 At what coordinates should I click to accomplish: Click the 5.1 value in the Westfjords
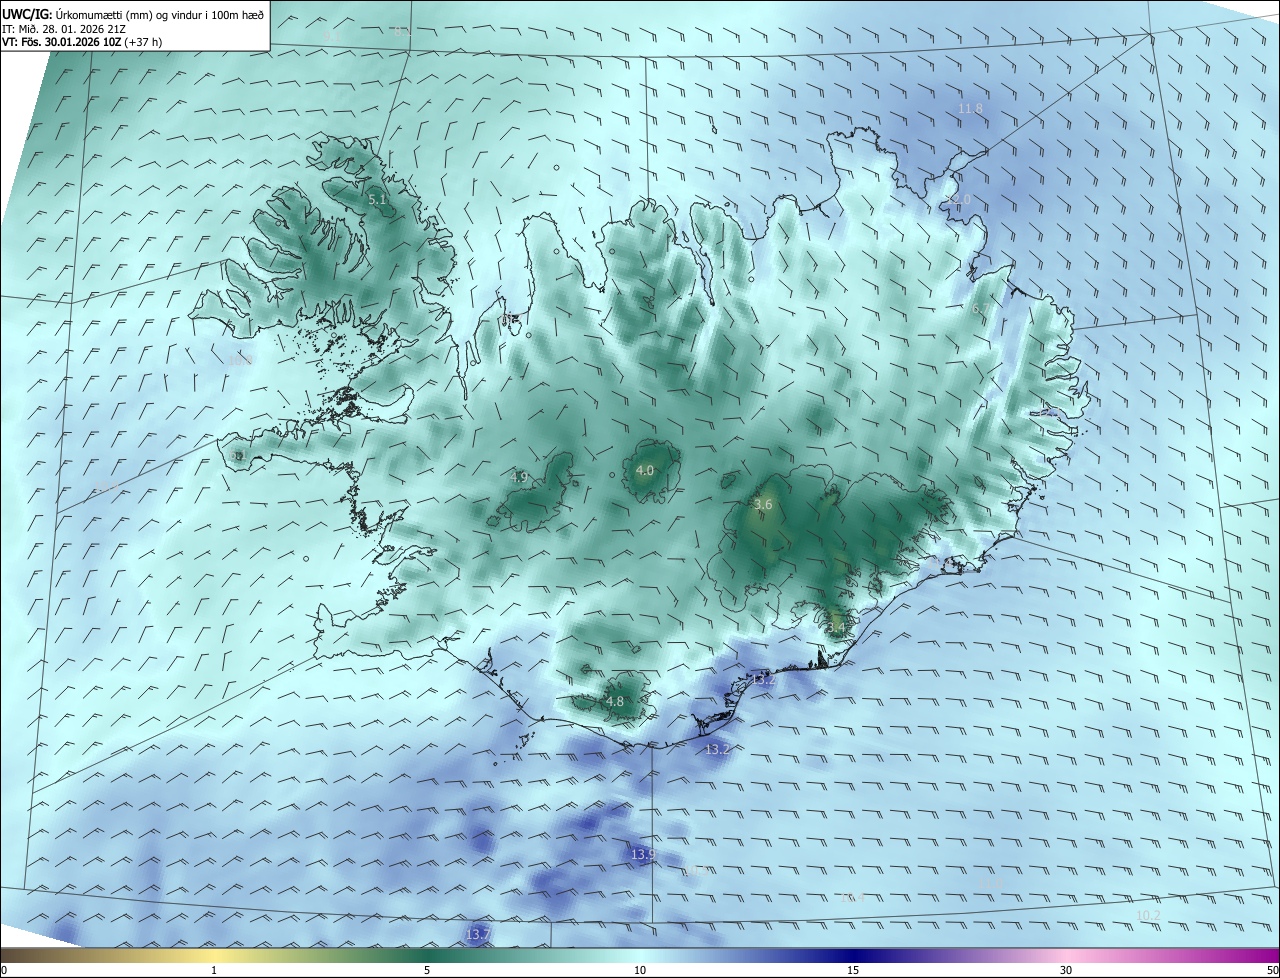coord(377,200)
